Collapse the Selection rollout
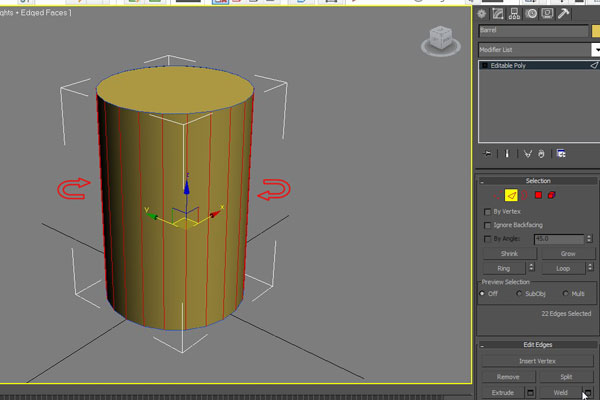This screenshot has height=400, width=600. pyautogui.click(x=538, y=181)
